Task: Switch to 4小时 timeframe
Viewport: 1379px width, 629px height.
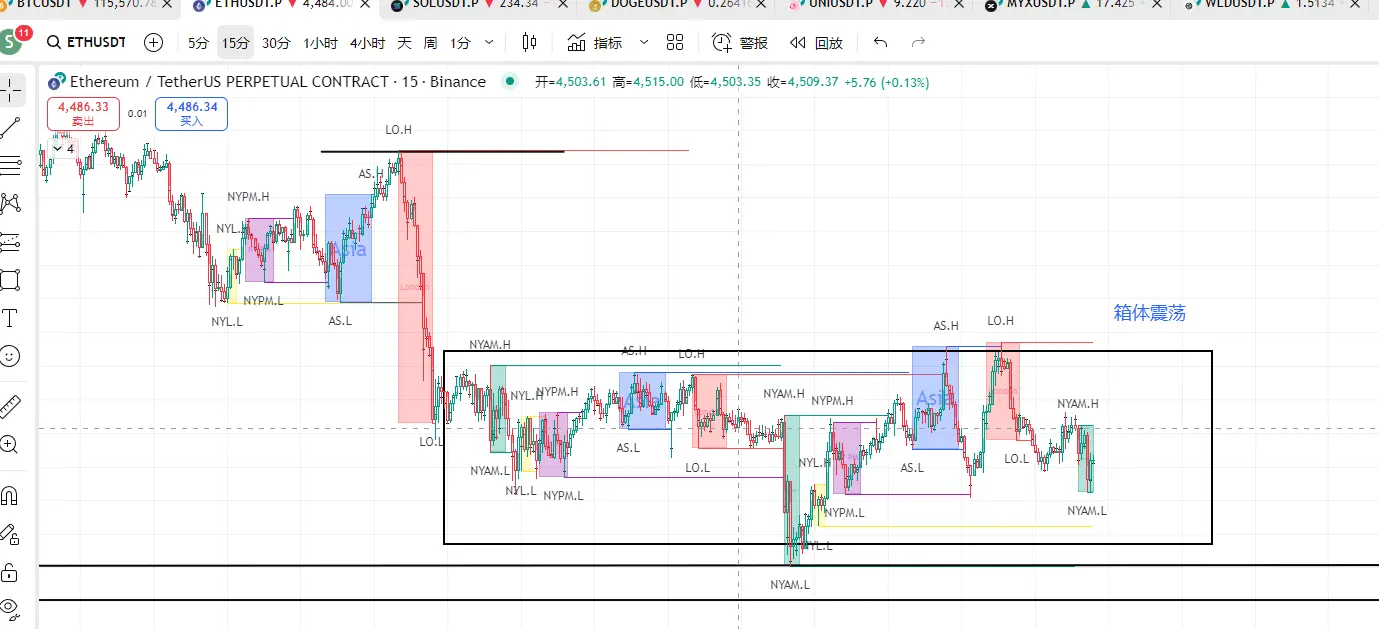Action: click(367, 43)
